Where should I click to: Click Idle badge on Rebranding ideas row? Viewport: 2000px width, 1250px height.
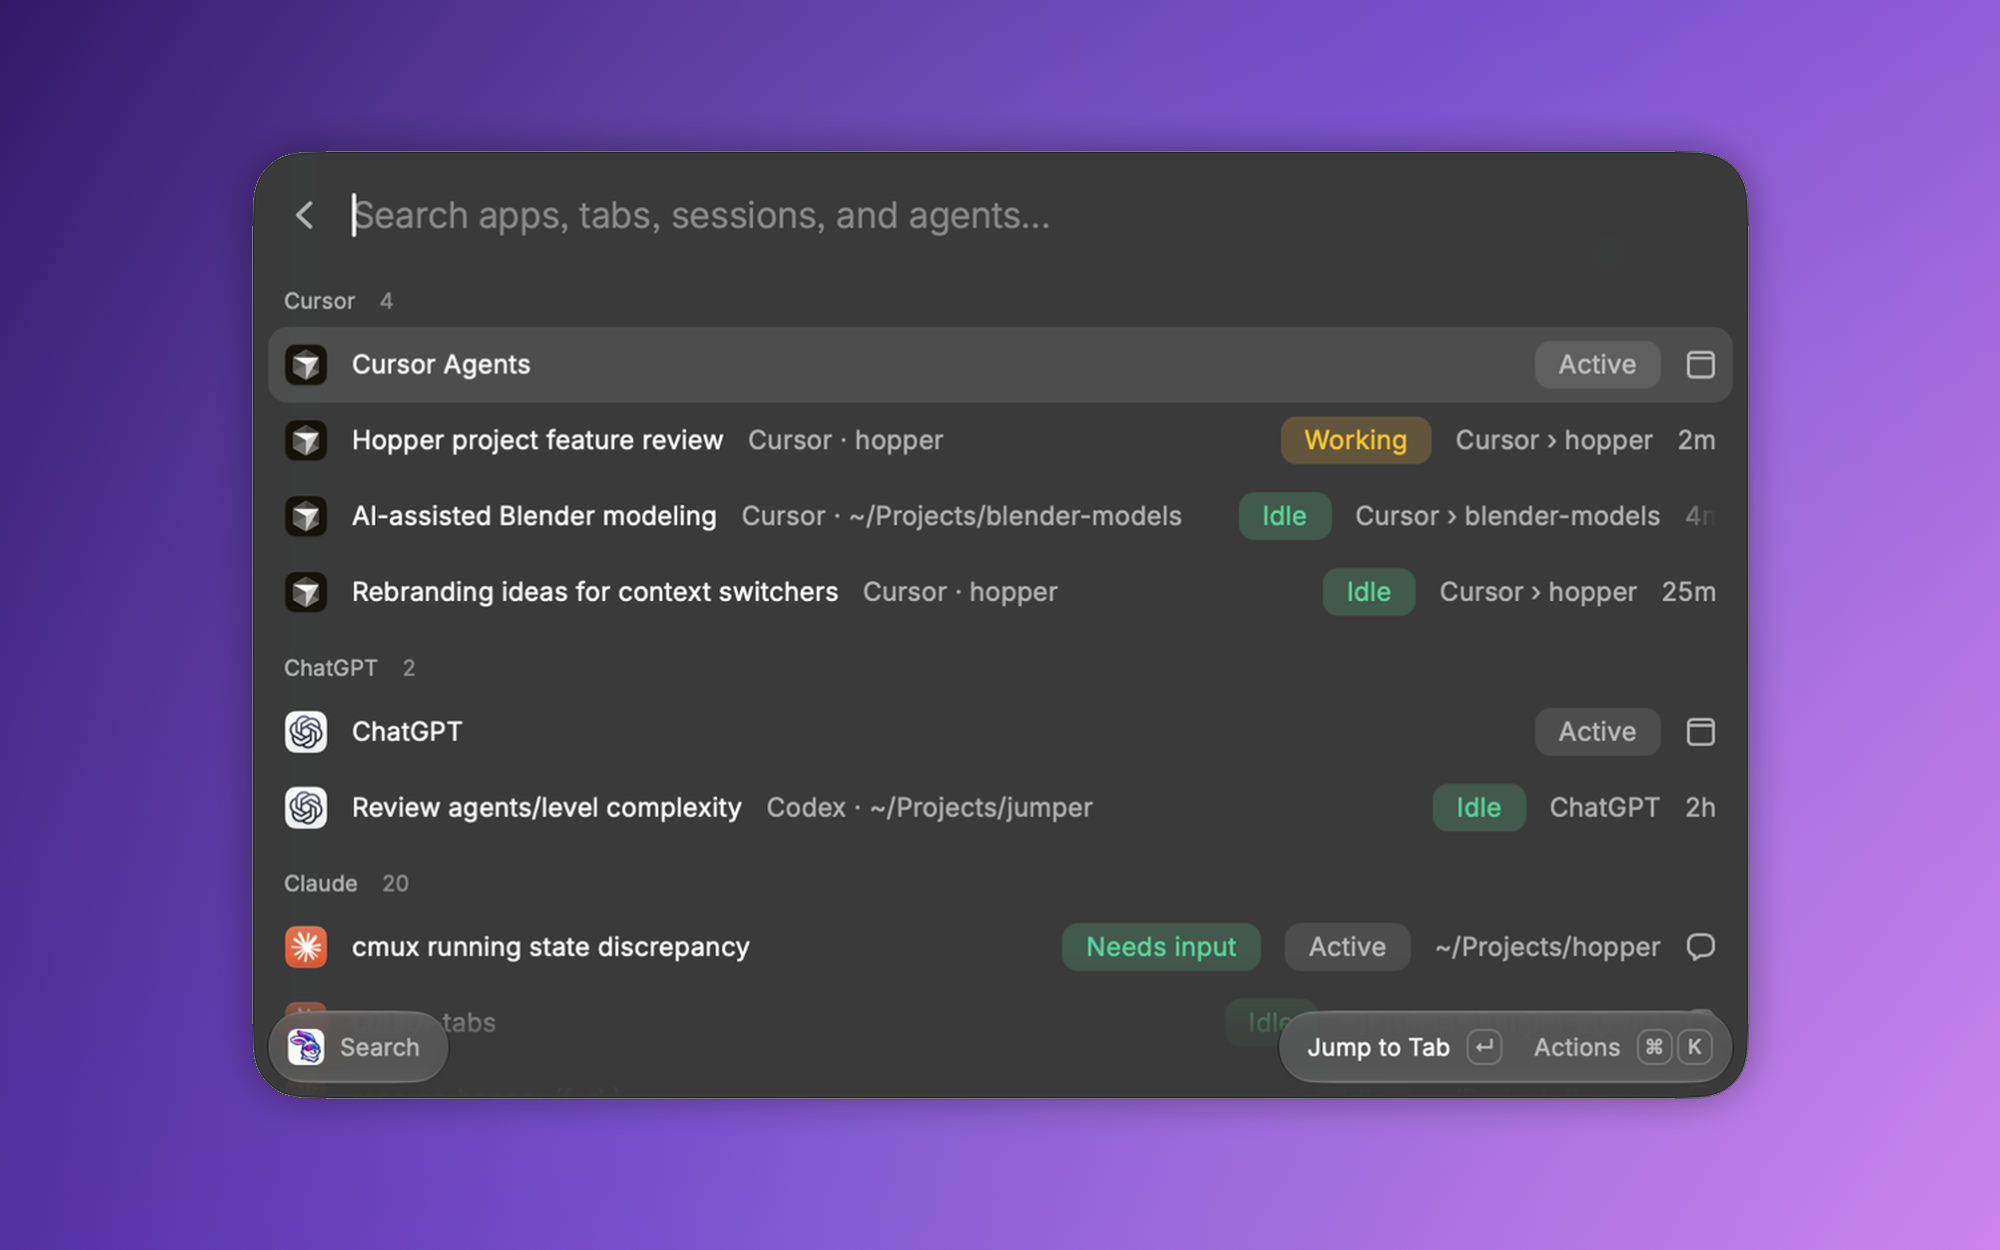(x=1368, y=592)
